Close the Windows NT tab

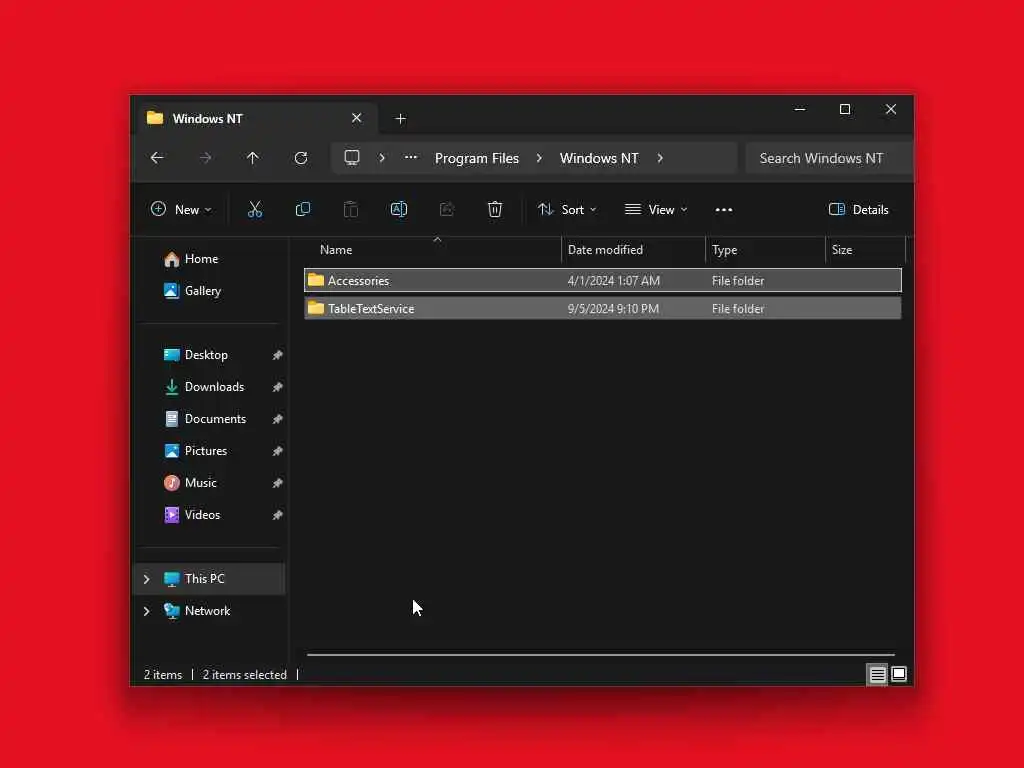[x=357, y=118]
